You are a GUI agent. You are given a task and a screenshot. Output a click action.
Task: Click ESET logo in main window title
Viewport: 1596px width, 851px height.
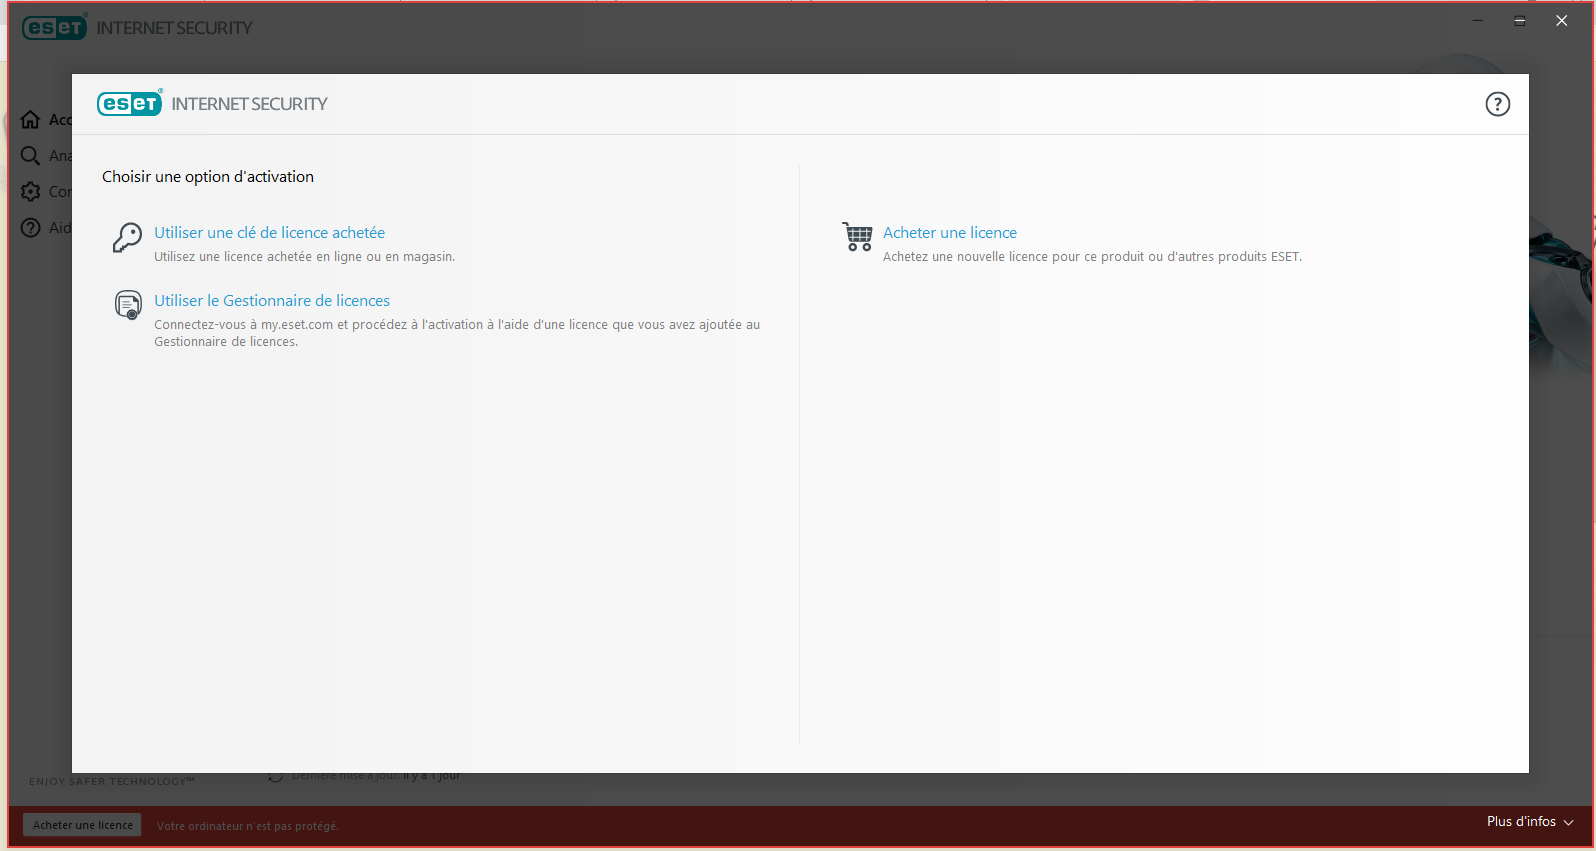55,27
